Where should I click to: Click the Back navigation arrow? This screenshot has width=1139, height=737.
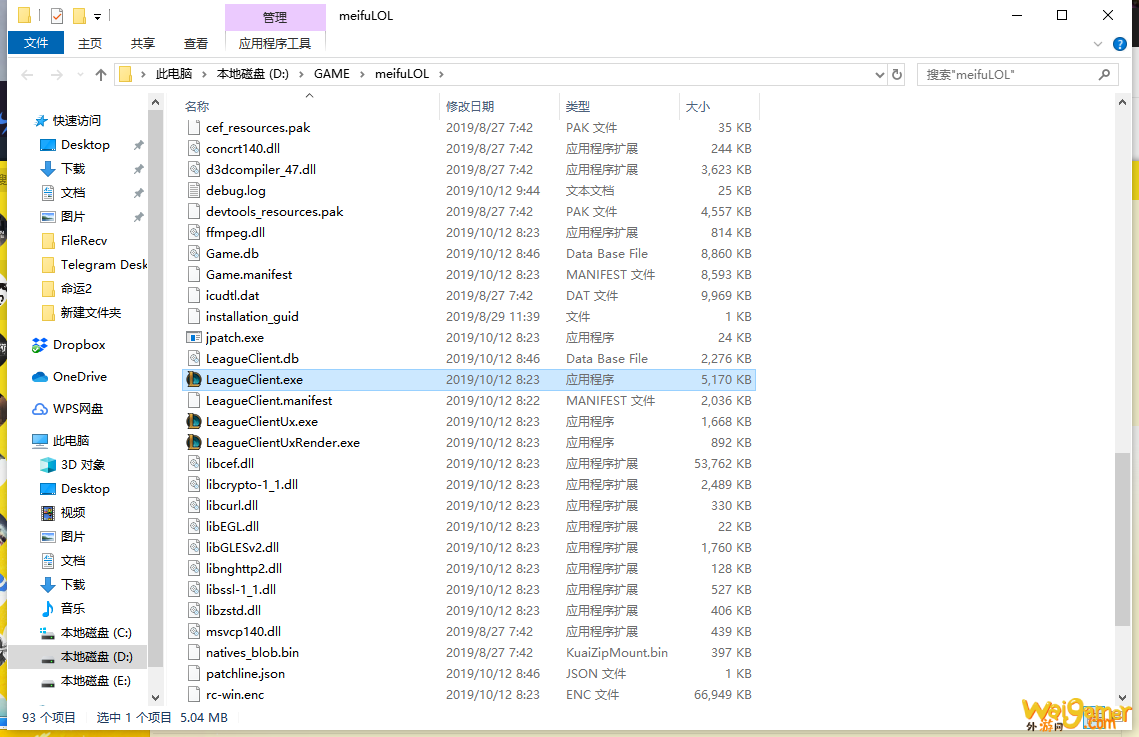(28, 74)
